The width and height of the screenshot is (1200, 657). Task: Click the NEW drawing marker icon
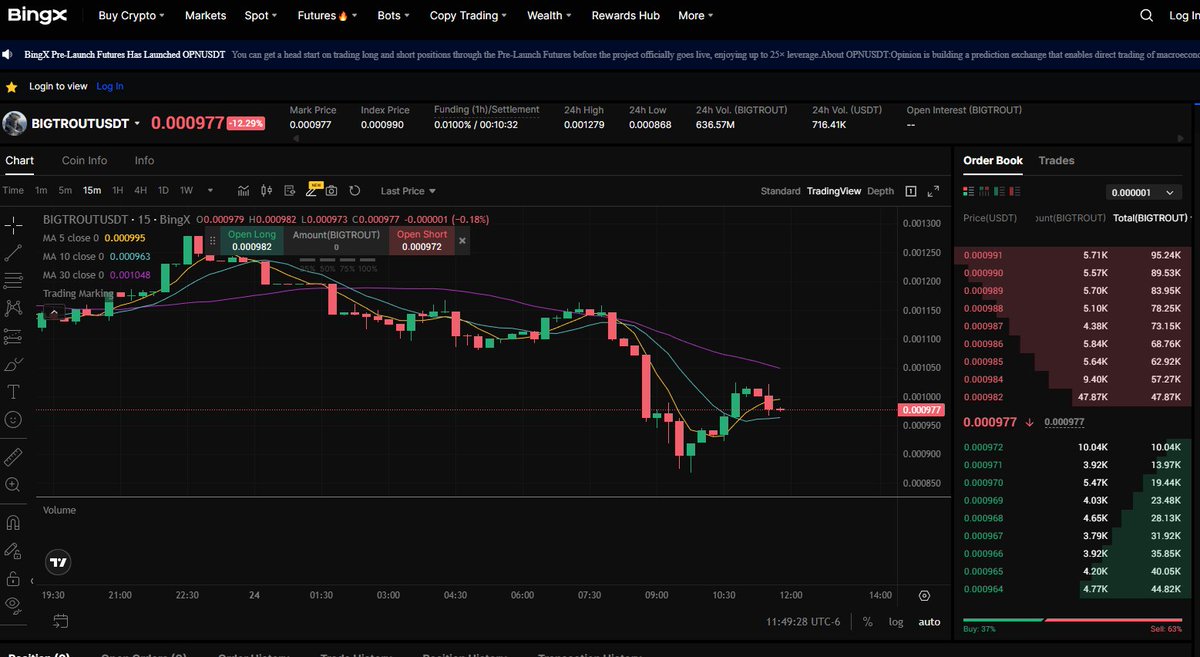click(x=312, y=190)
